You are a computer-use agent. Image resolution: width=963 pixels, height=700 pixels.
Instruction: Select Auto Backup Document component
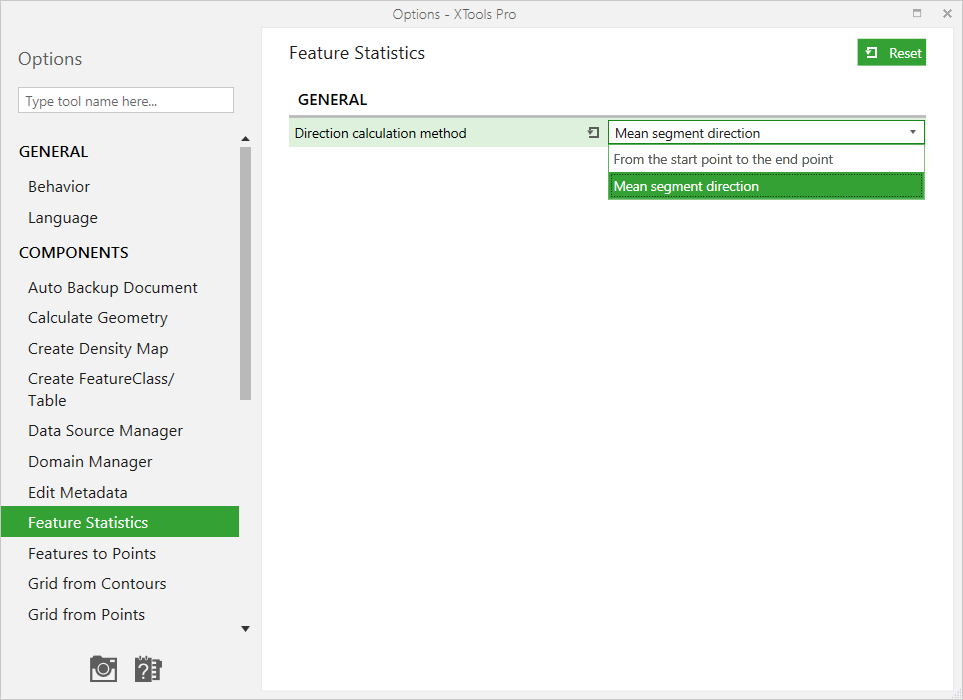coord(113,288)
